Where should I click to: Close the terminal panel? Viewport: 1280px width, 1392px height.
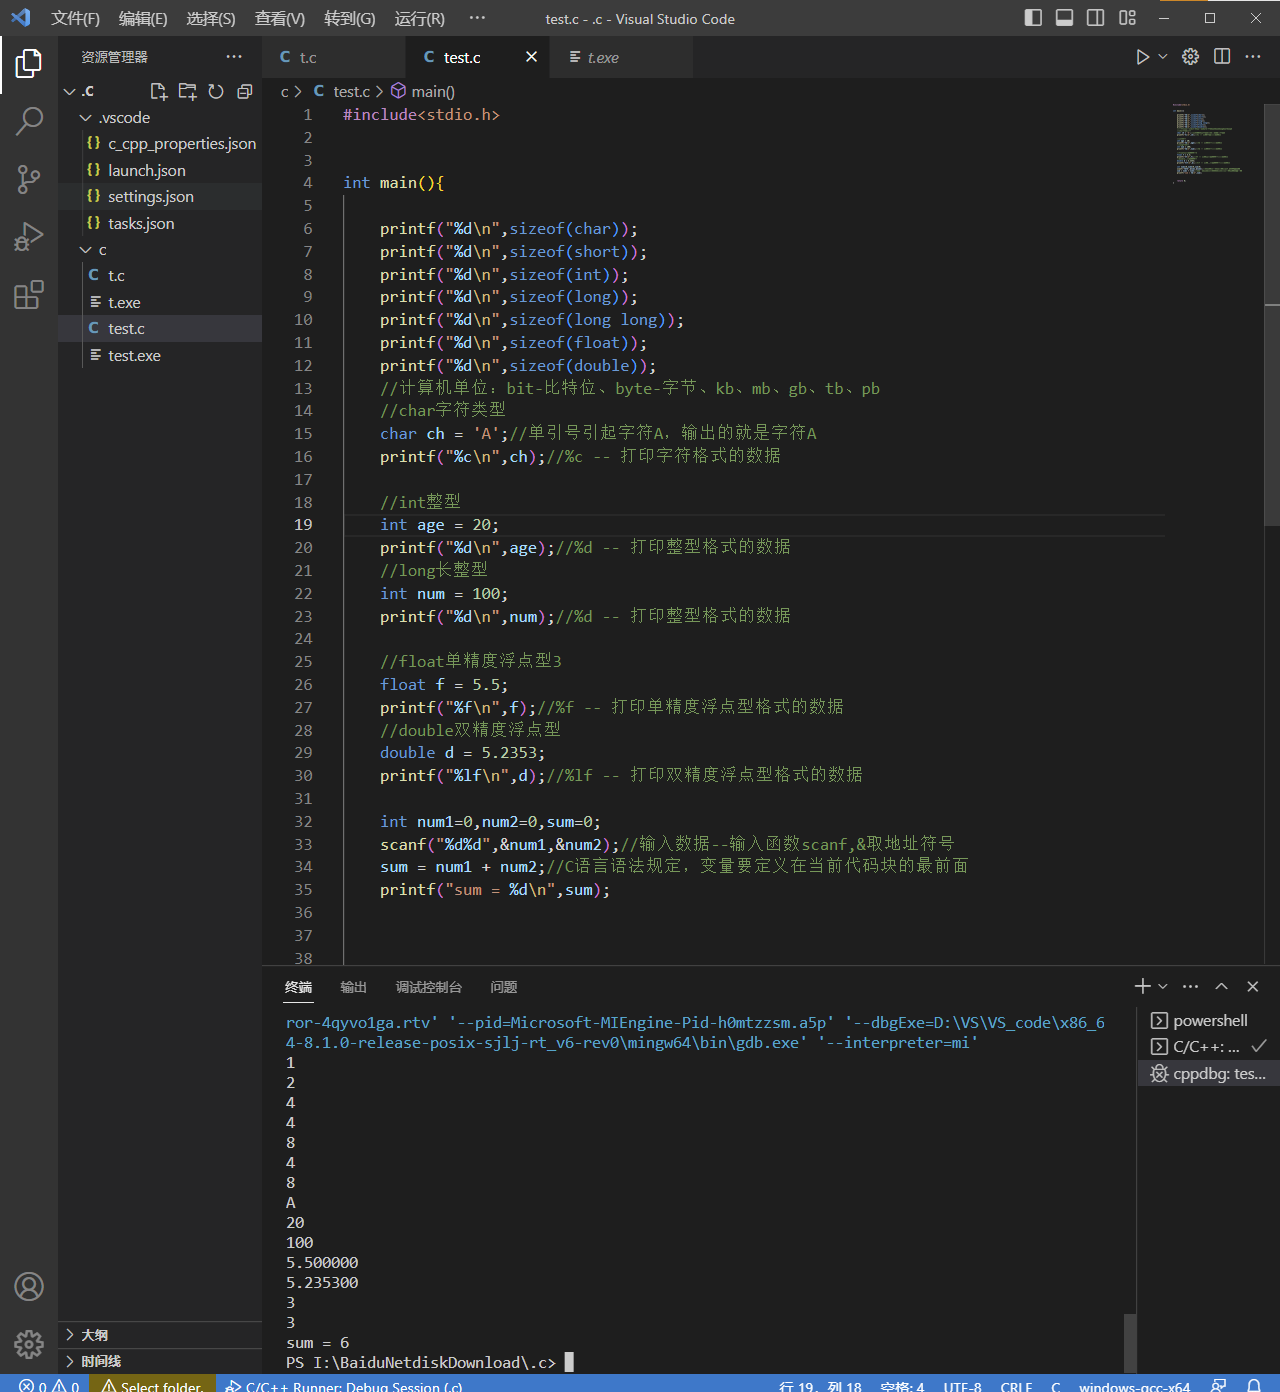click(x=1252, y=986)
